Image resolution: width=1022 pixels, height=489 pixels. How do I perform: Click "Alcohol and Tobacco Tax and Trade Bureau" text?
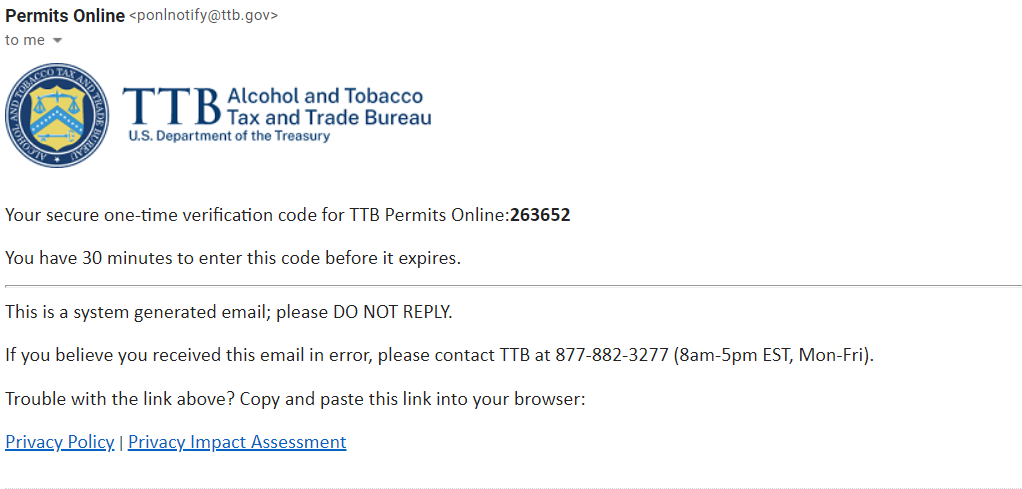coord(328,107)
